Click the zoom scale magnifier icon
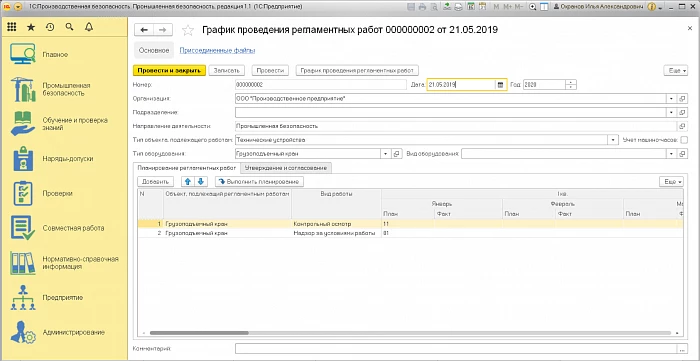The width and height of the screenshot is (700, 361). (x=532, y=7)
